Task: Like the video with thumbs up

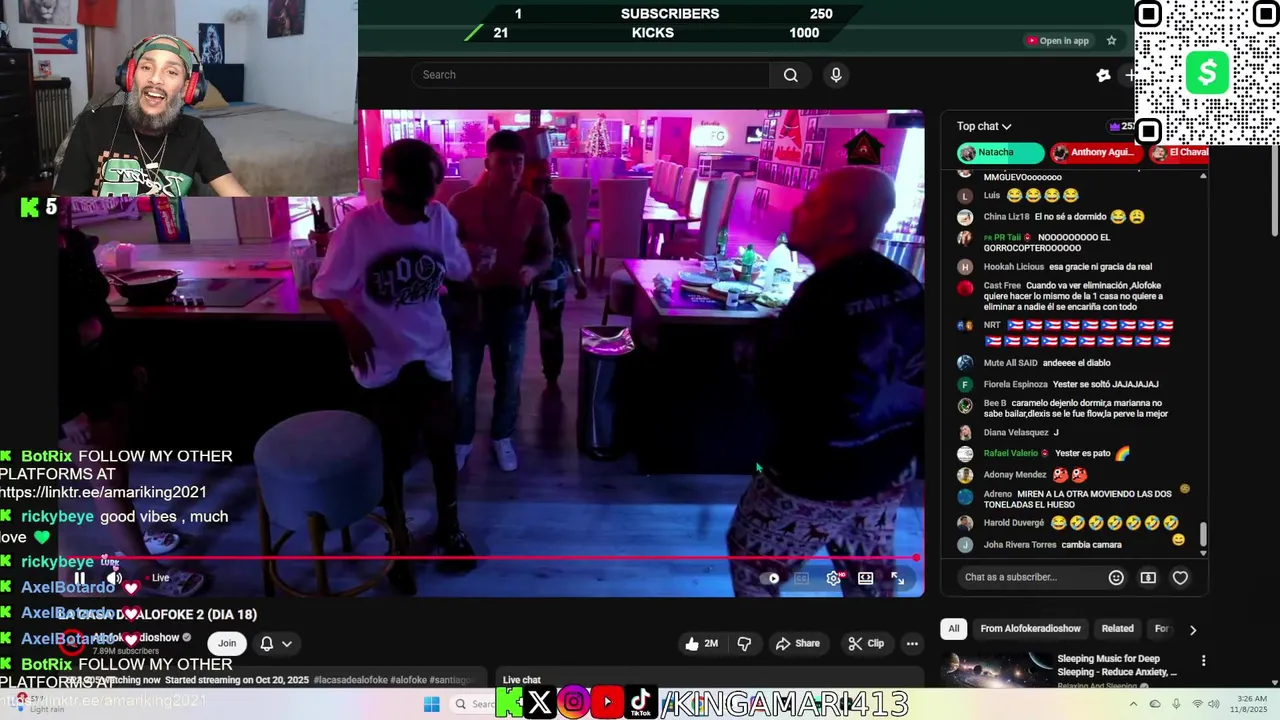Action: [x=701, y=644]
